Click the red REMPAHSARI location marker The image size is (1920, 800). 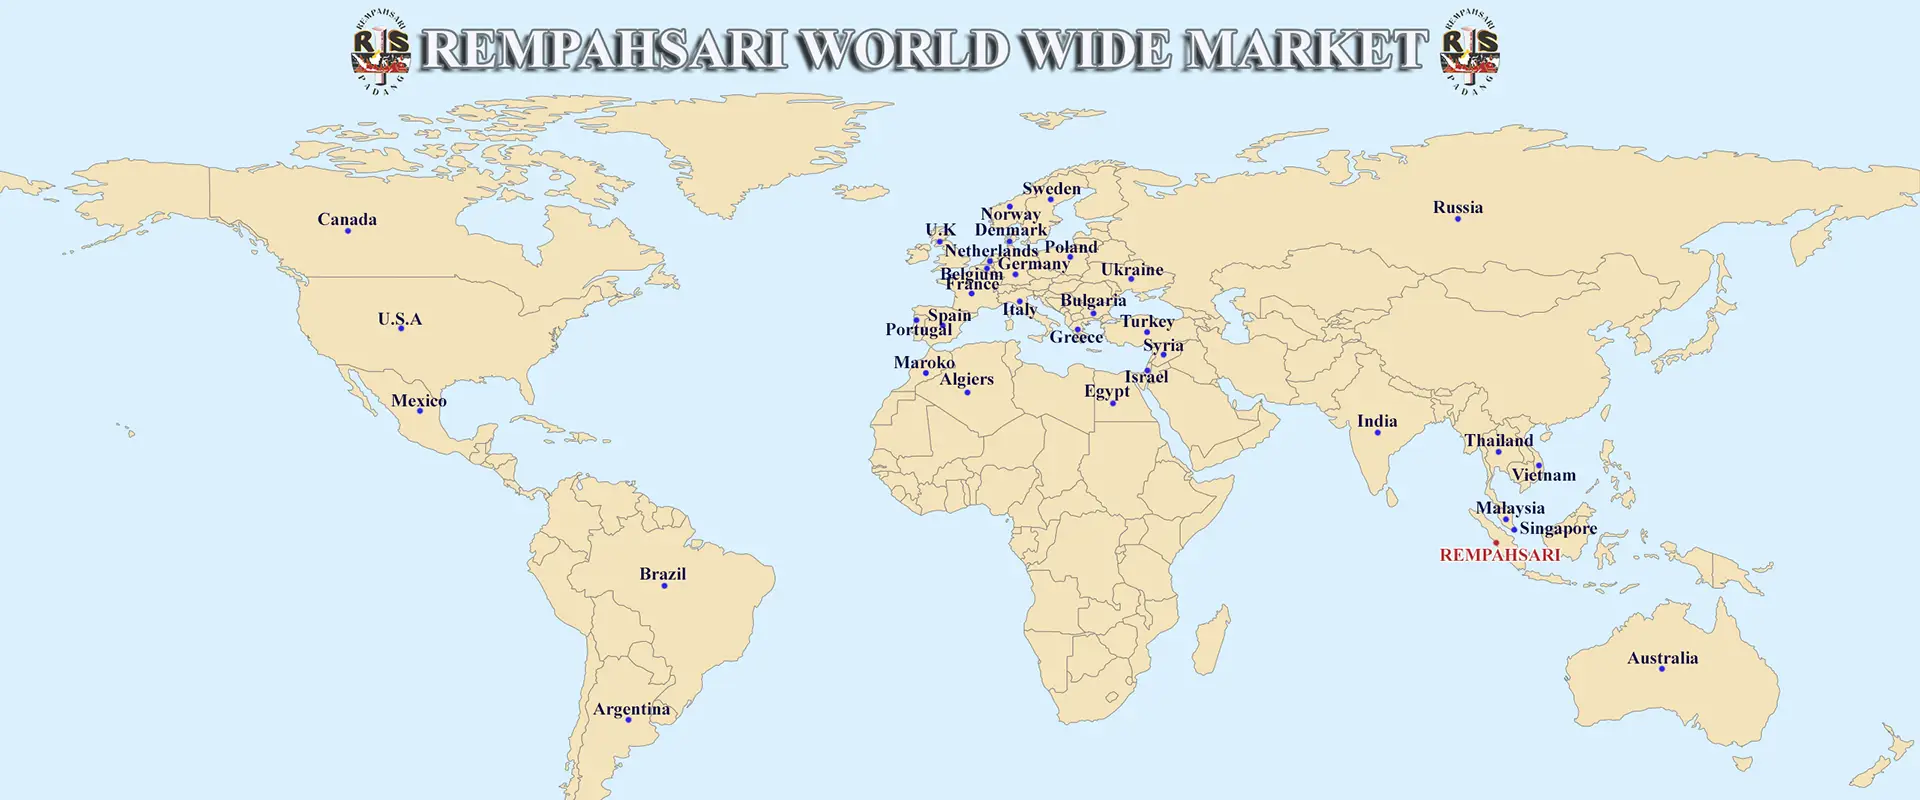[1496, 543]
